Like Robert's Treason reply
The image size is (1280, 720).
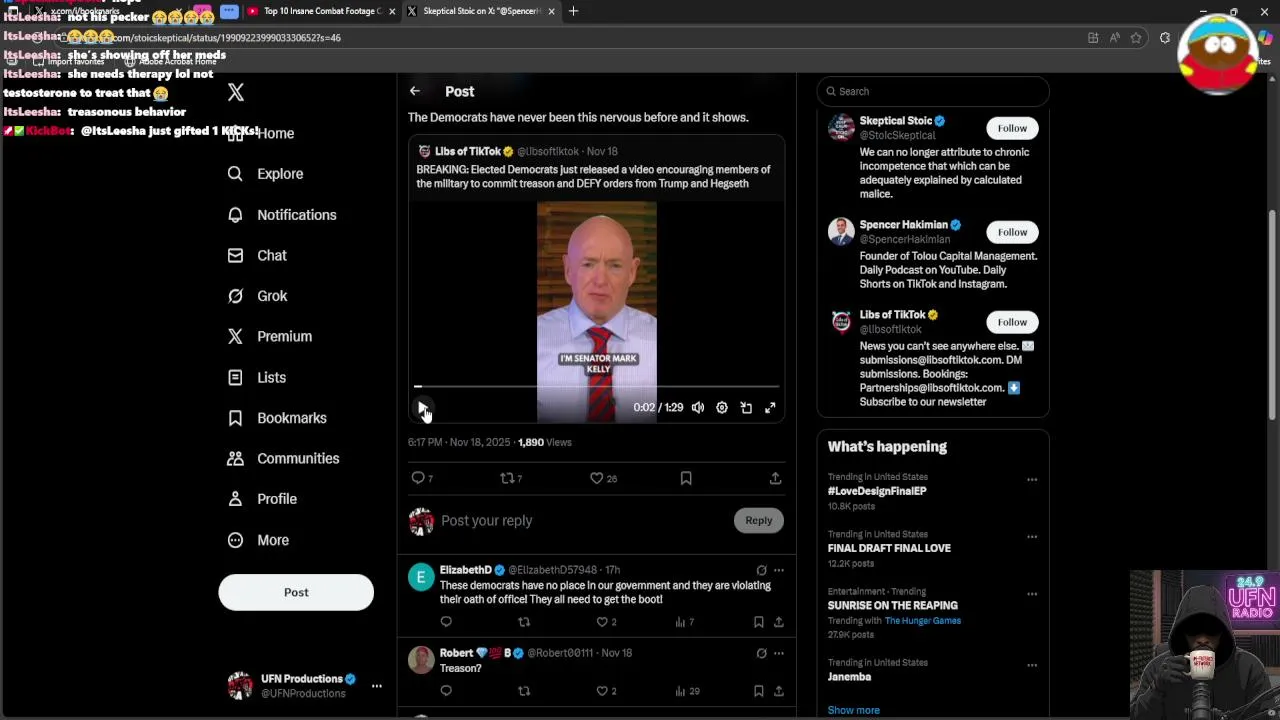pyautogui.click(x=606, y=691)
